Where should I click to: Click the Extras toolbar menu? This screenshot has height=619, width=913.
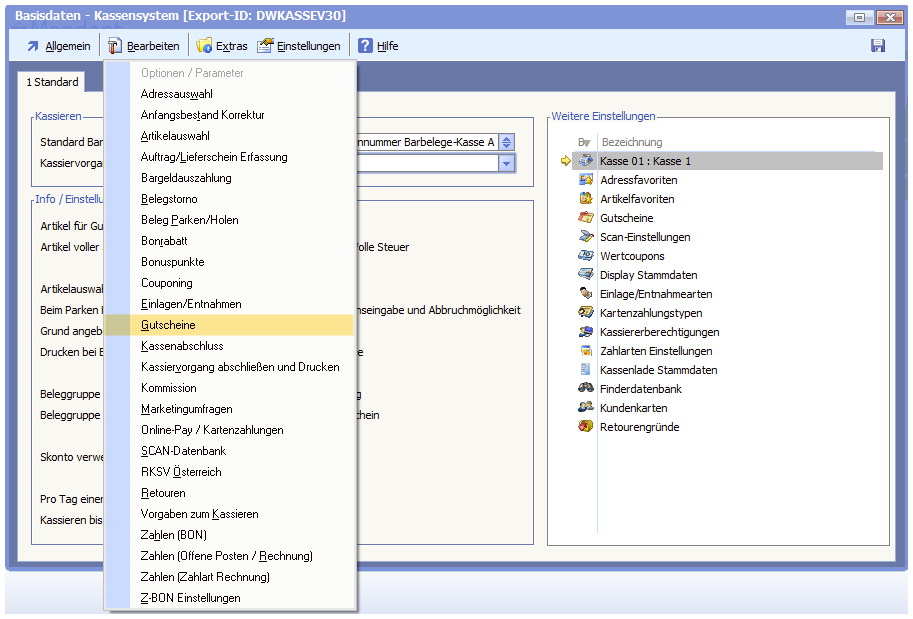pos(222,46)
